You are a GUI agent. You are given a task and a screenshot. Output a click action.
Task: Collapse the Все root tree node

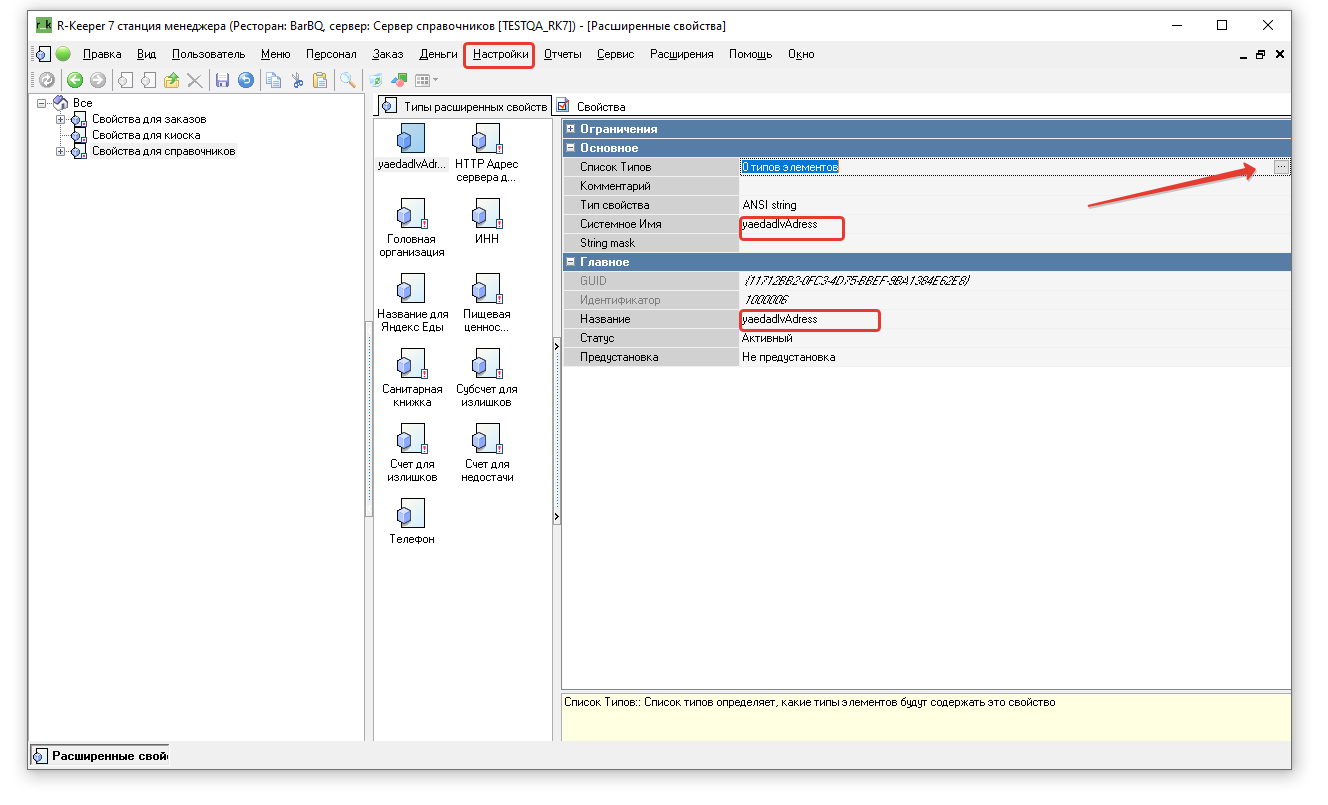[x=42, y=103]
